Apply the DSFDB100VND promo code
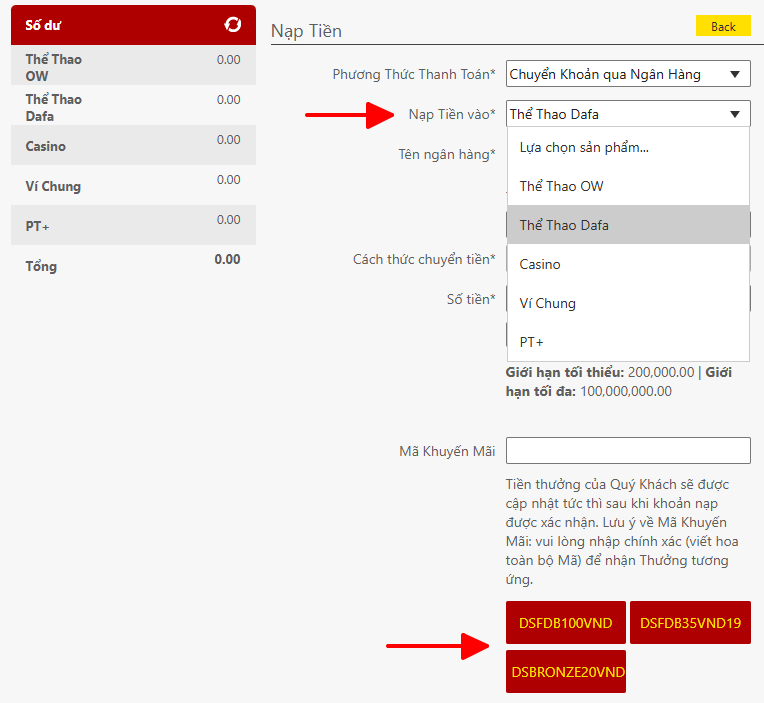 pos(565,623)
